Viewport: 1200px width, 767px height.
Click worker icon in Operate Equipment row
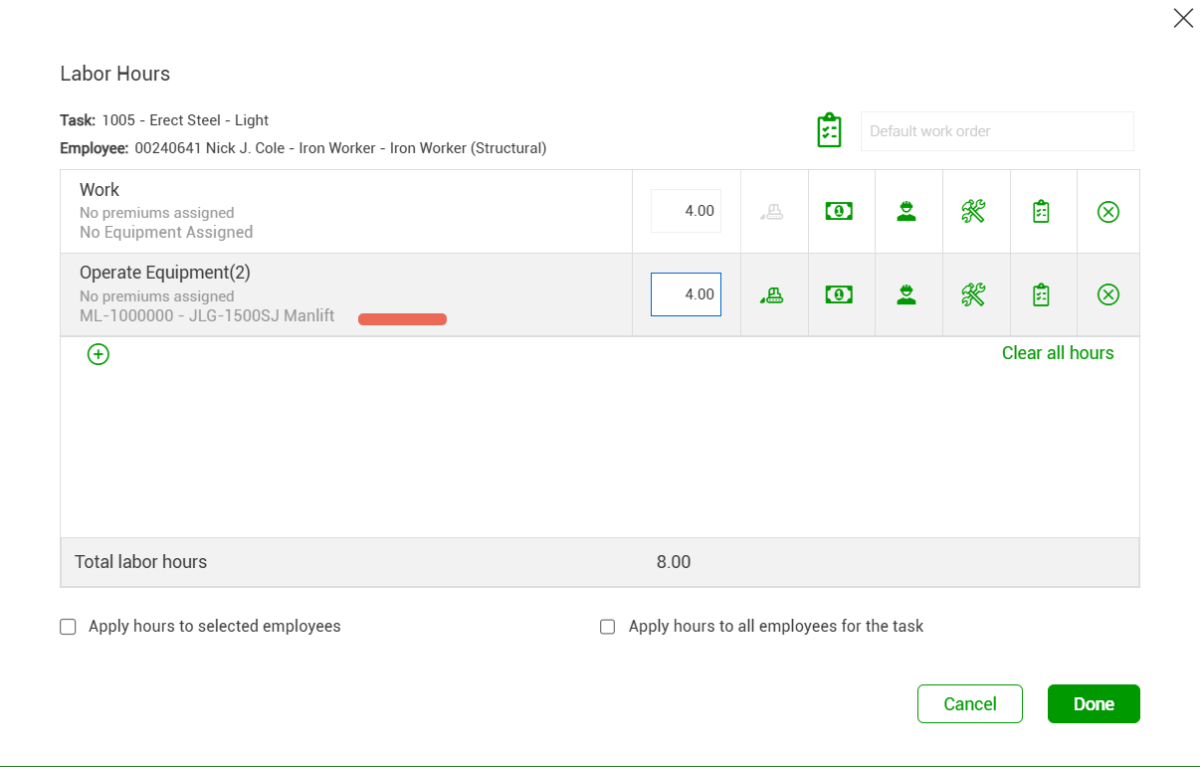point(907,295)
